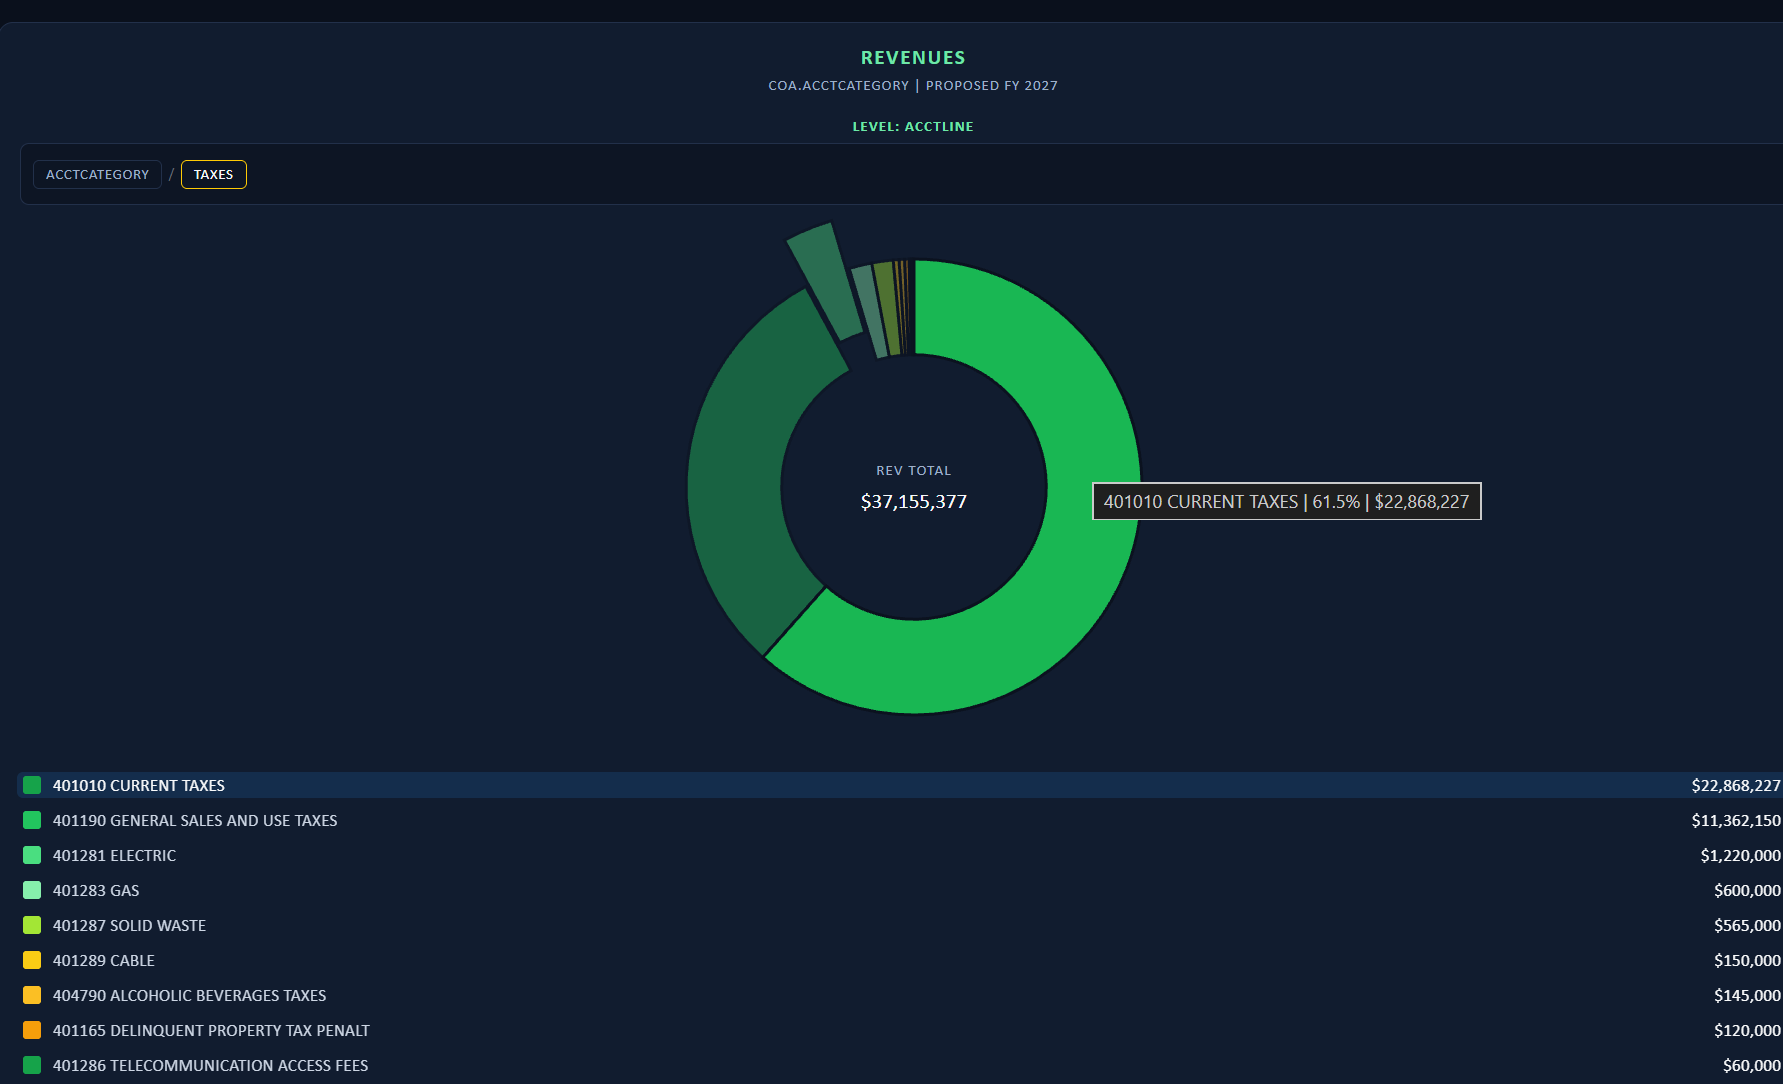Click the $145,000 amount
The image size is (1783, 1084).
pos(1747,996)
